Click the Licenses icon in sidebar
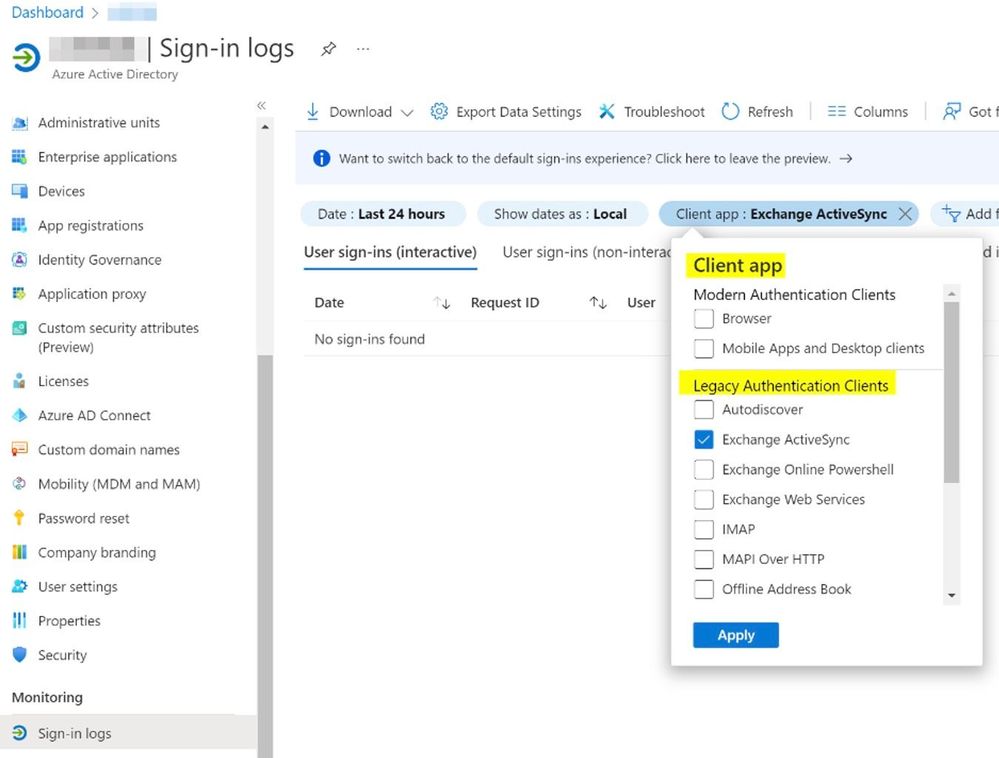The image size is (999, 758). (20, 381)
